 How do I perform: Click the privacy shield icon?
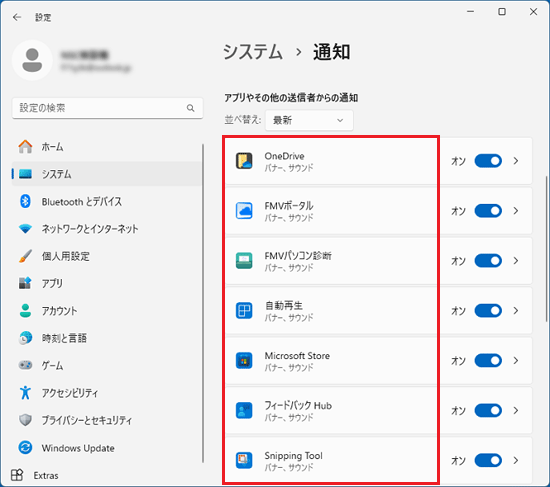pos(25,420)
